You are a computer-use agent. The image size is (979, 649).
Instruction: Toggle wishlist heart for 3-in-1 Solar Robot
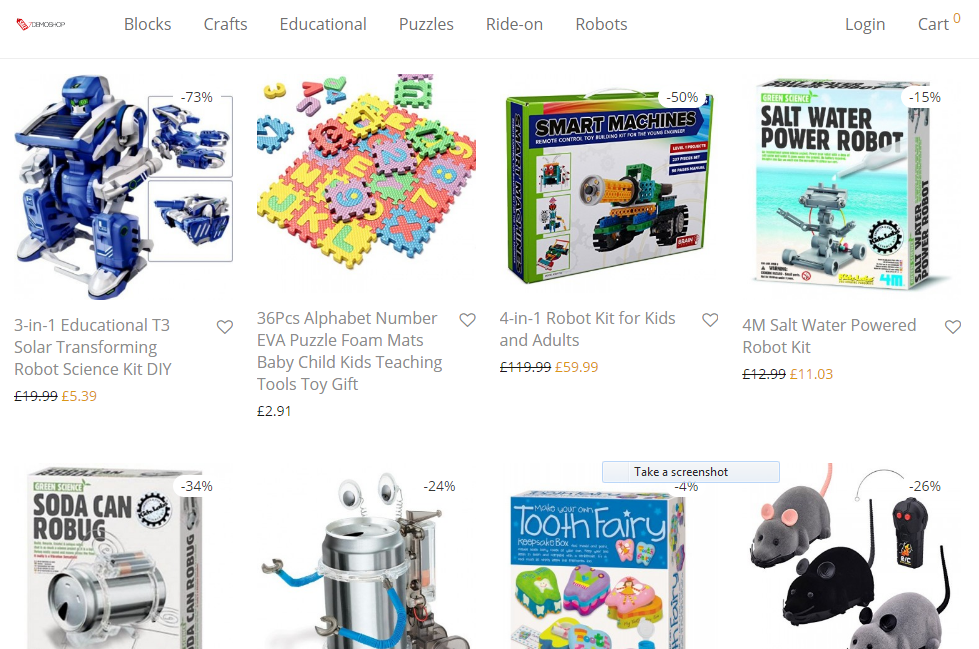coord(225,327)
